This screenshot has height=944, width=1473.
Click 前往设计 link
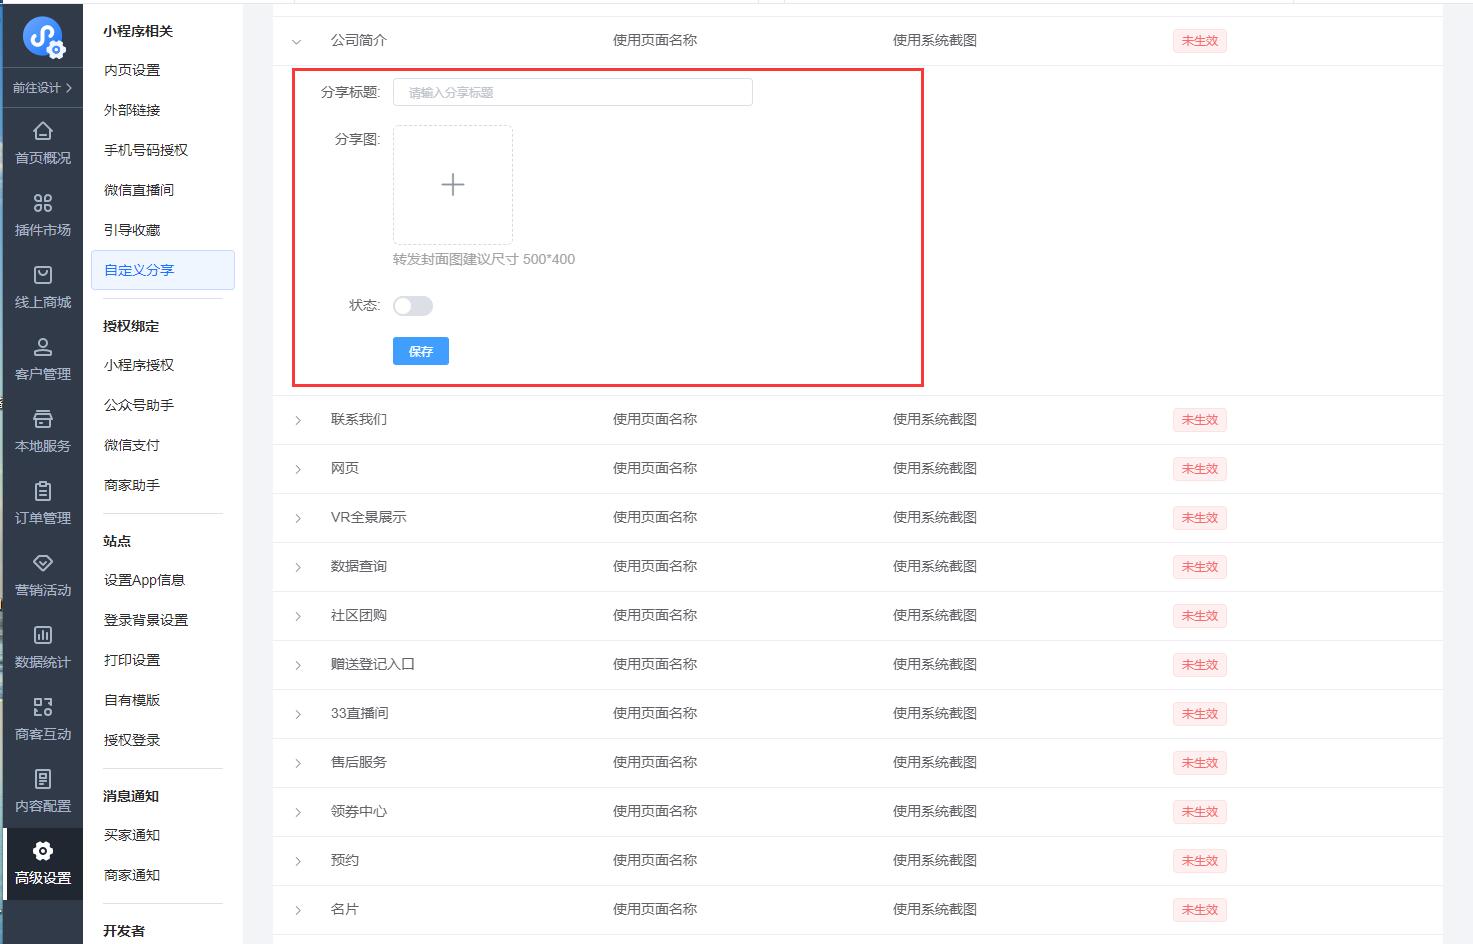point(42,88)
